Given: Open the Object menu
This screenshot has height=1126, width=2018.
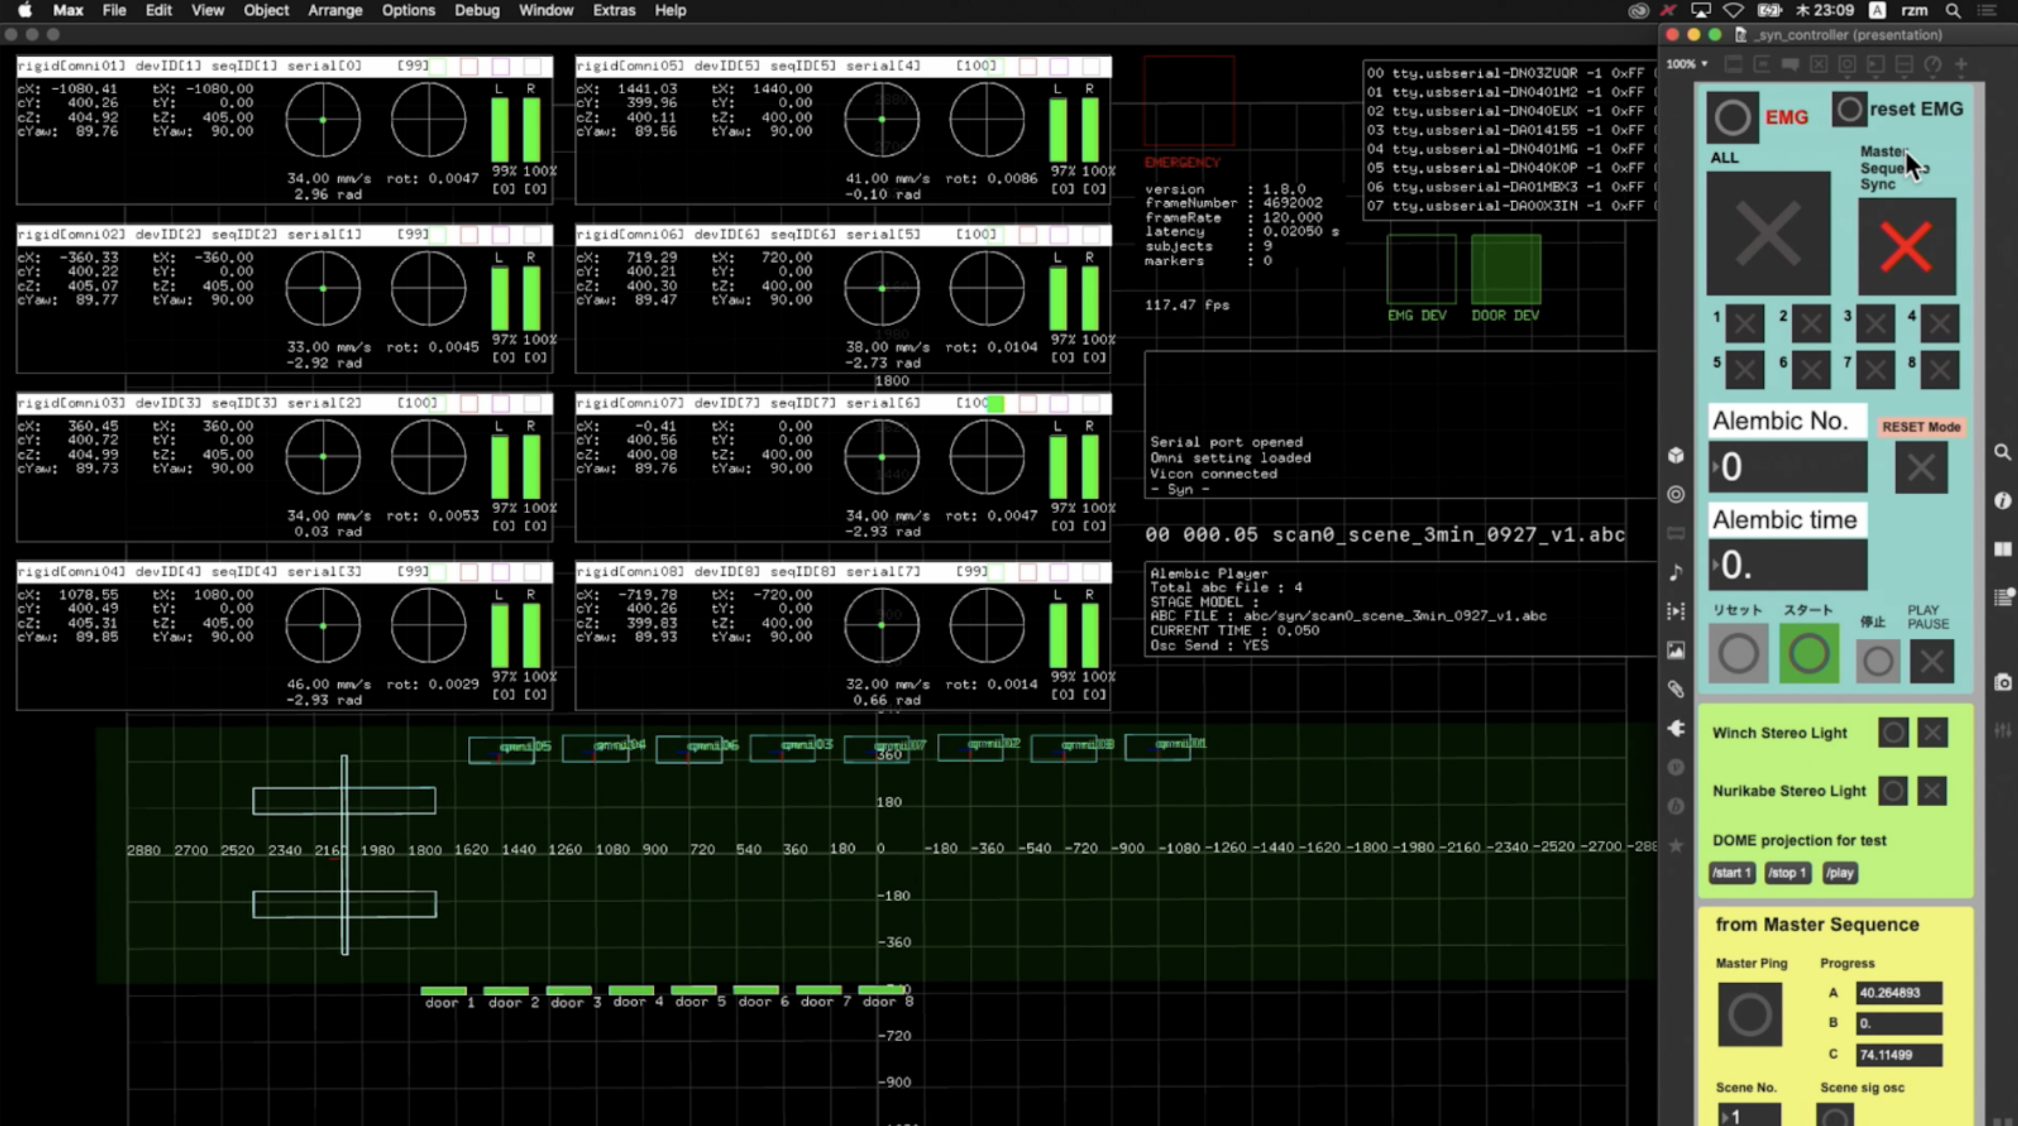Looking at the screenshot, I should coord(266,10).
